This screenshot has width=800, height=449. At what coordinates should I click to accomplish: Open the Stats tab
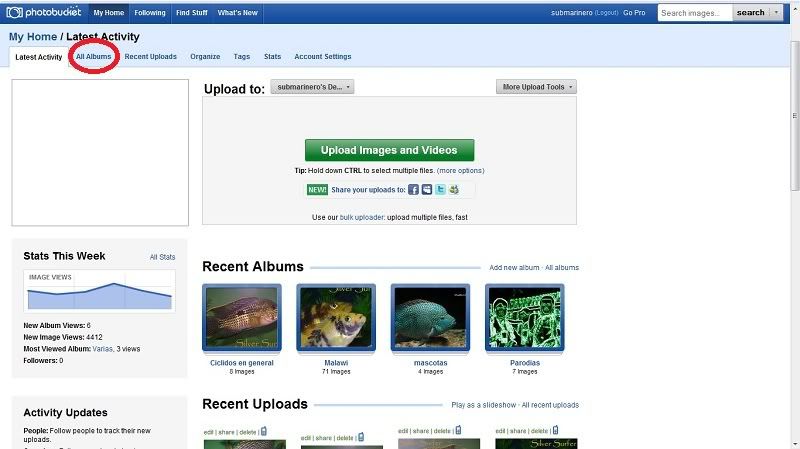click(272, 57)
